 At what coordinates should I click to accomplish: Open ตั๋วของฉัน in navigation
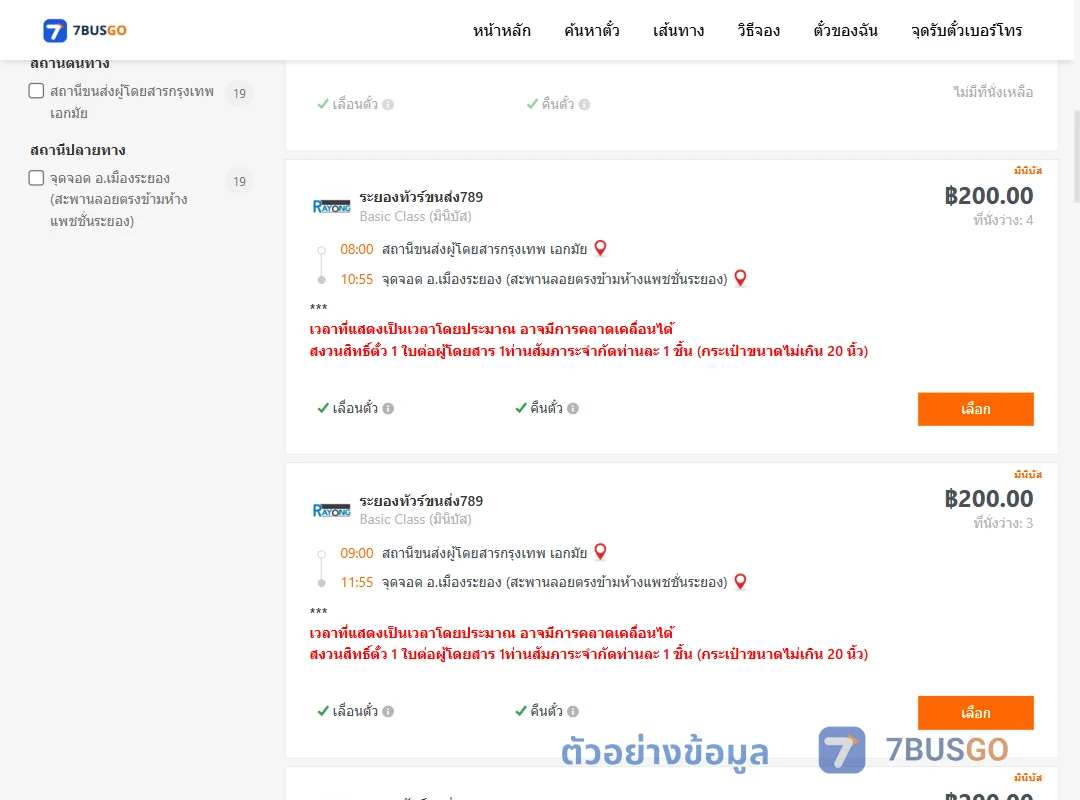845,30
